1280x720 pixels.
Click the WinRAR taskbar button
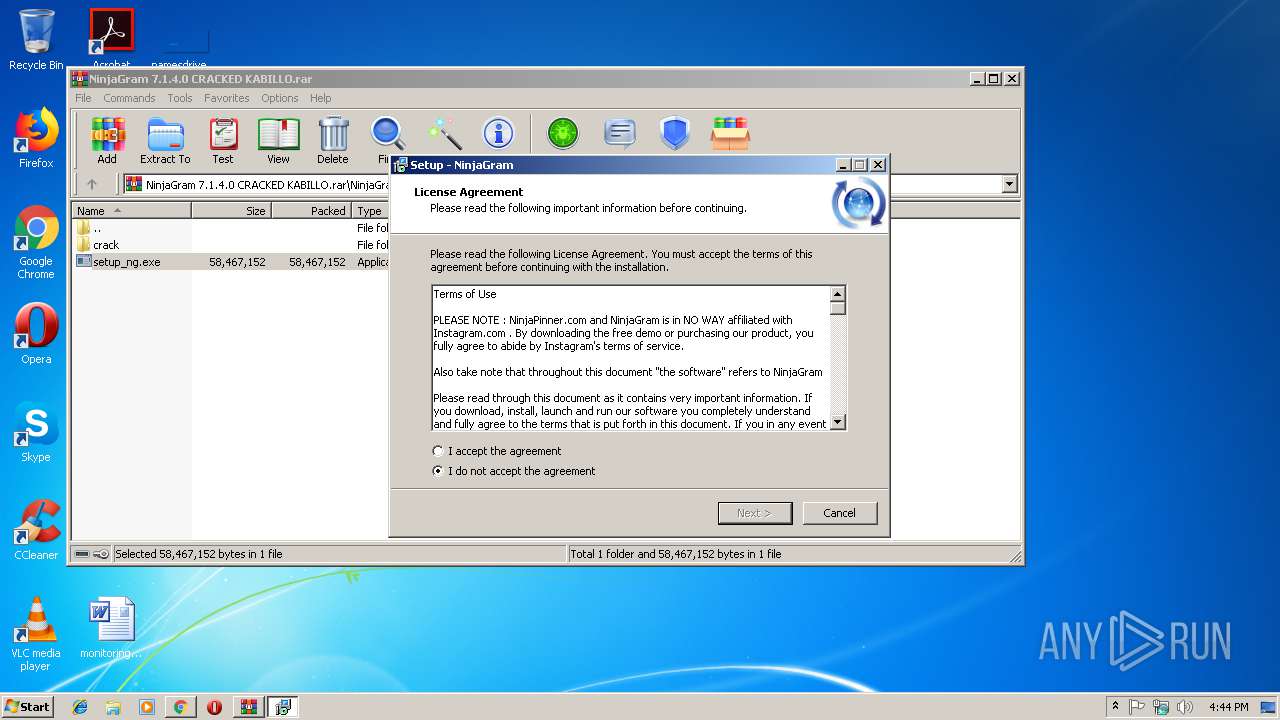point(248,707)
